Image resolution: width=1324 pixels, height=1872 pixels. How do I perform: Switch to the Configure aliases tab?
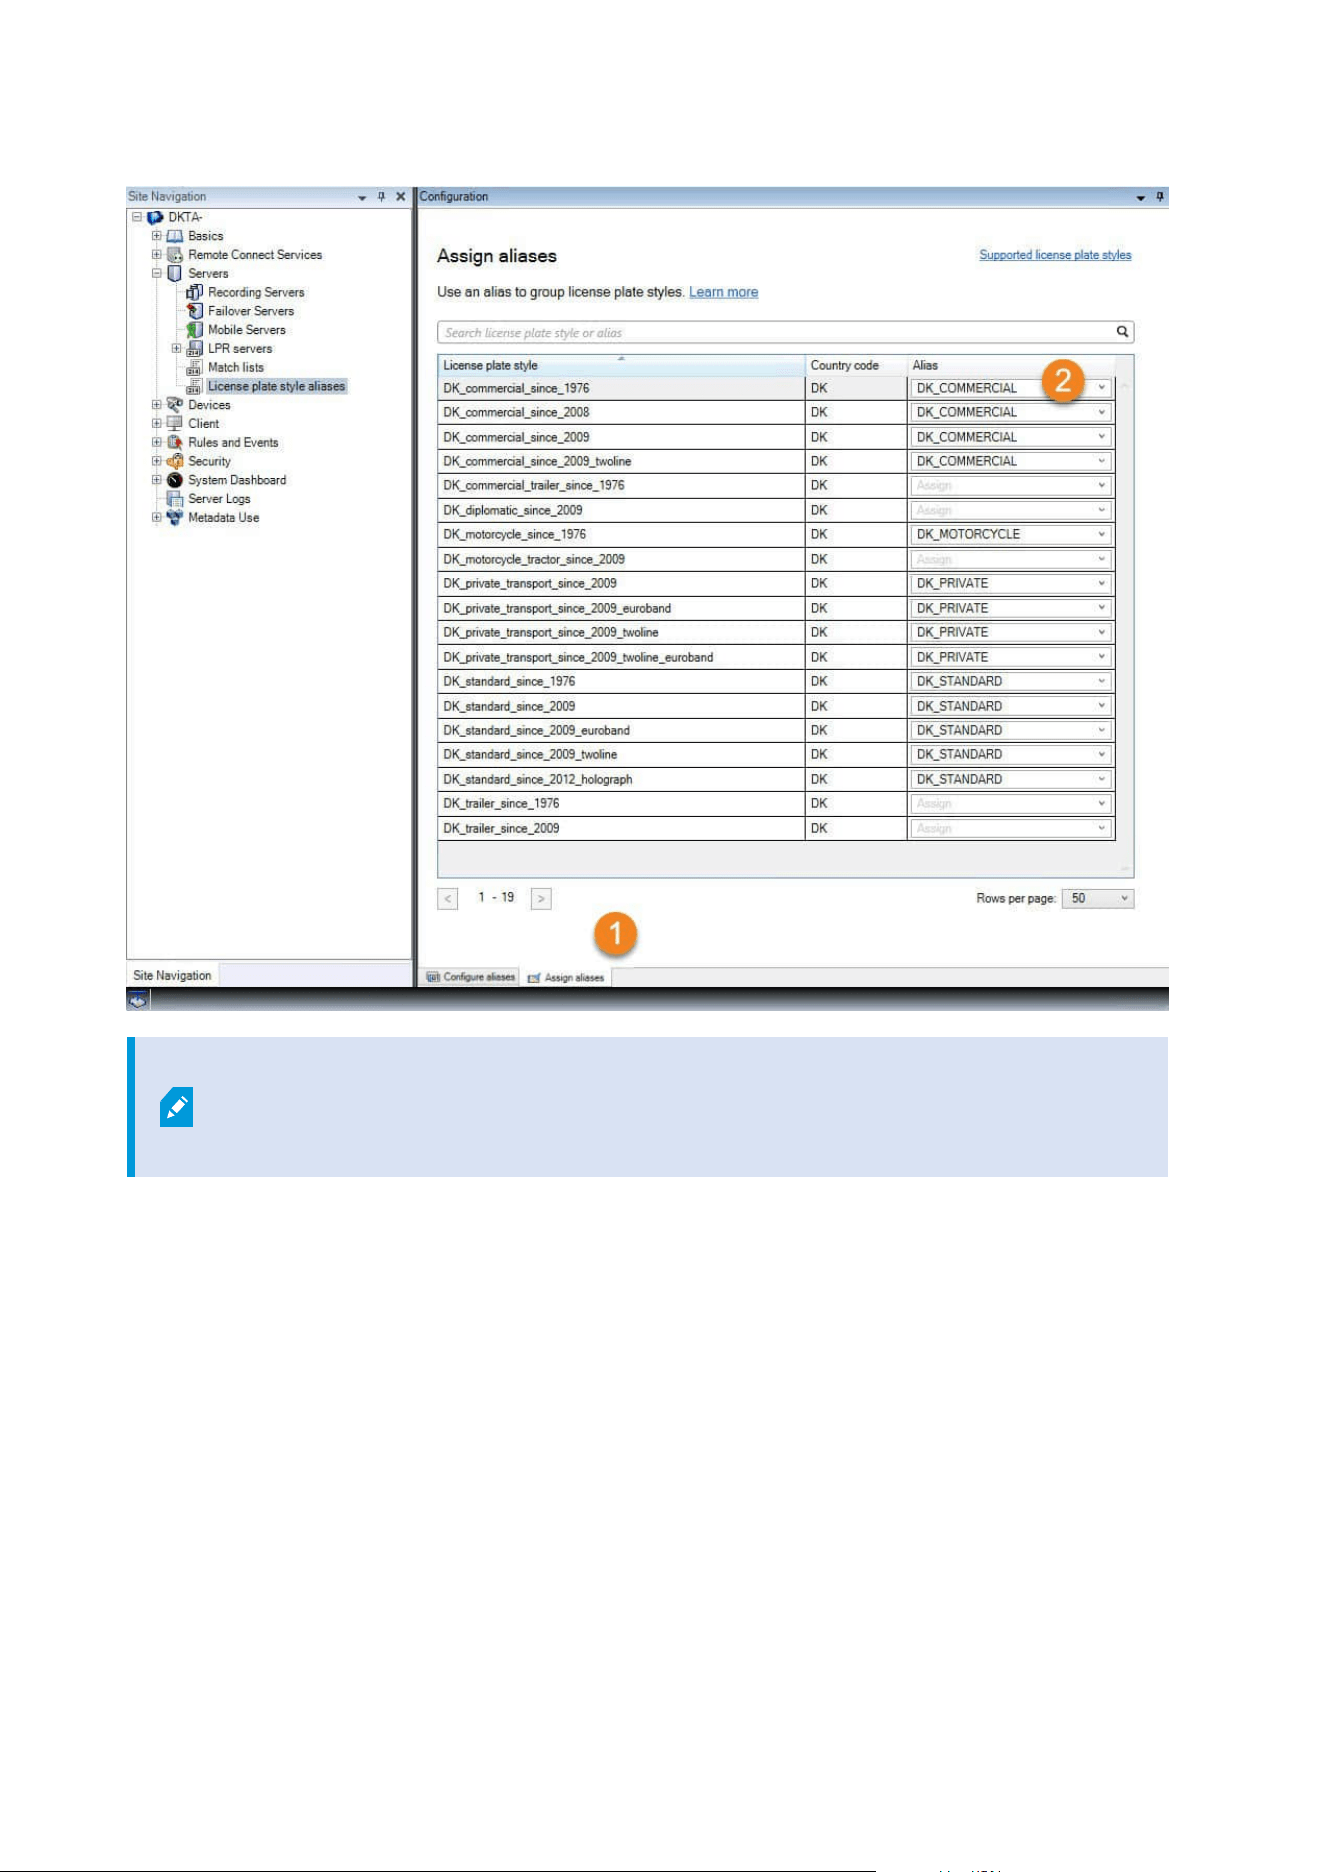click(471, 977)
